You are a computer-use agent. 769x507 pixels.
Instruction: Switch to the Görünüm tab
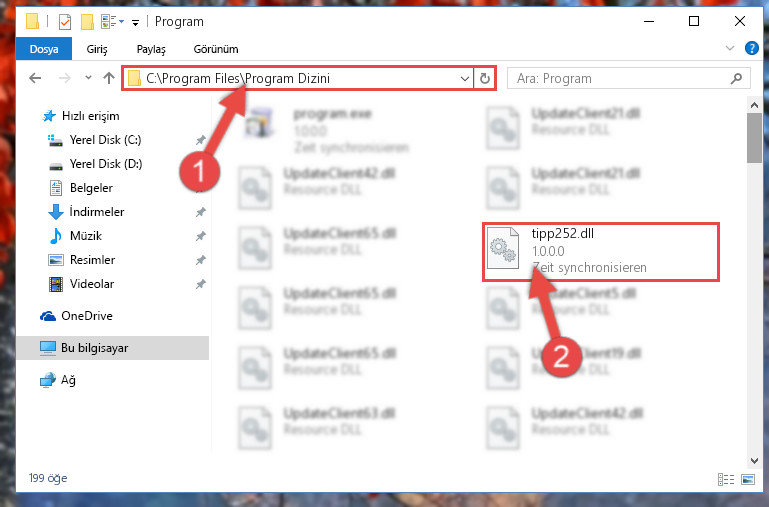pyautogui.click(x=216, y=49)
